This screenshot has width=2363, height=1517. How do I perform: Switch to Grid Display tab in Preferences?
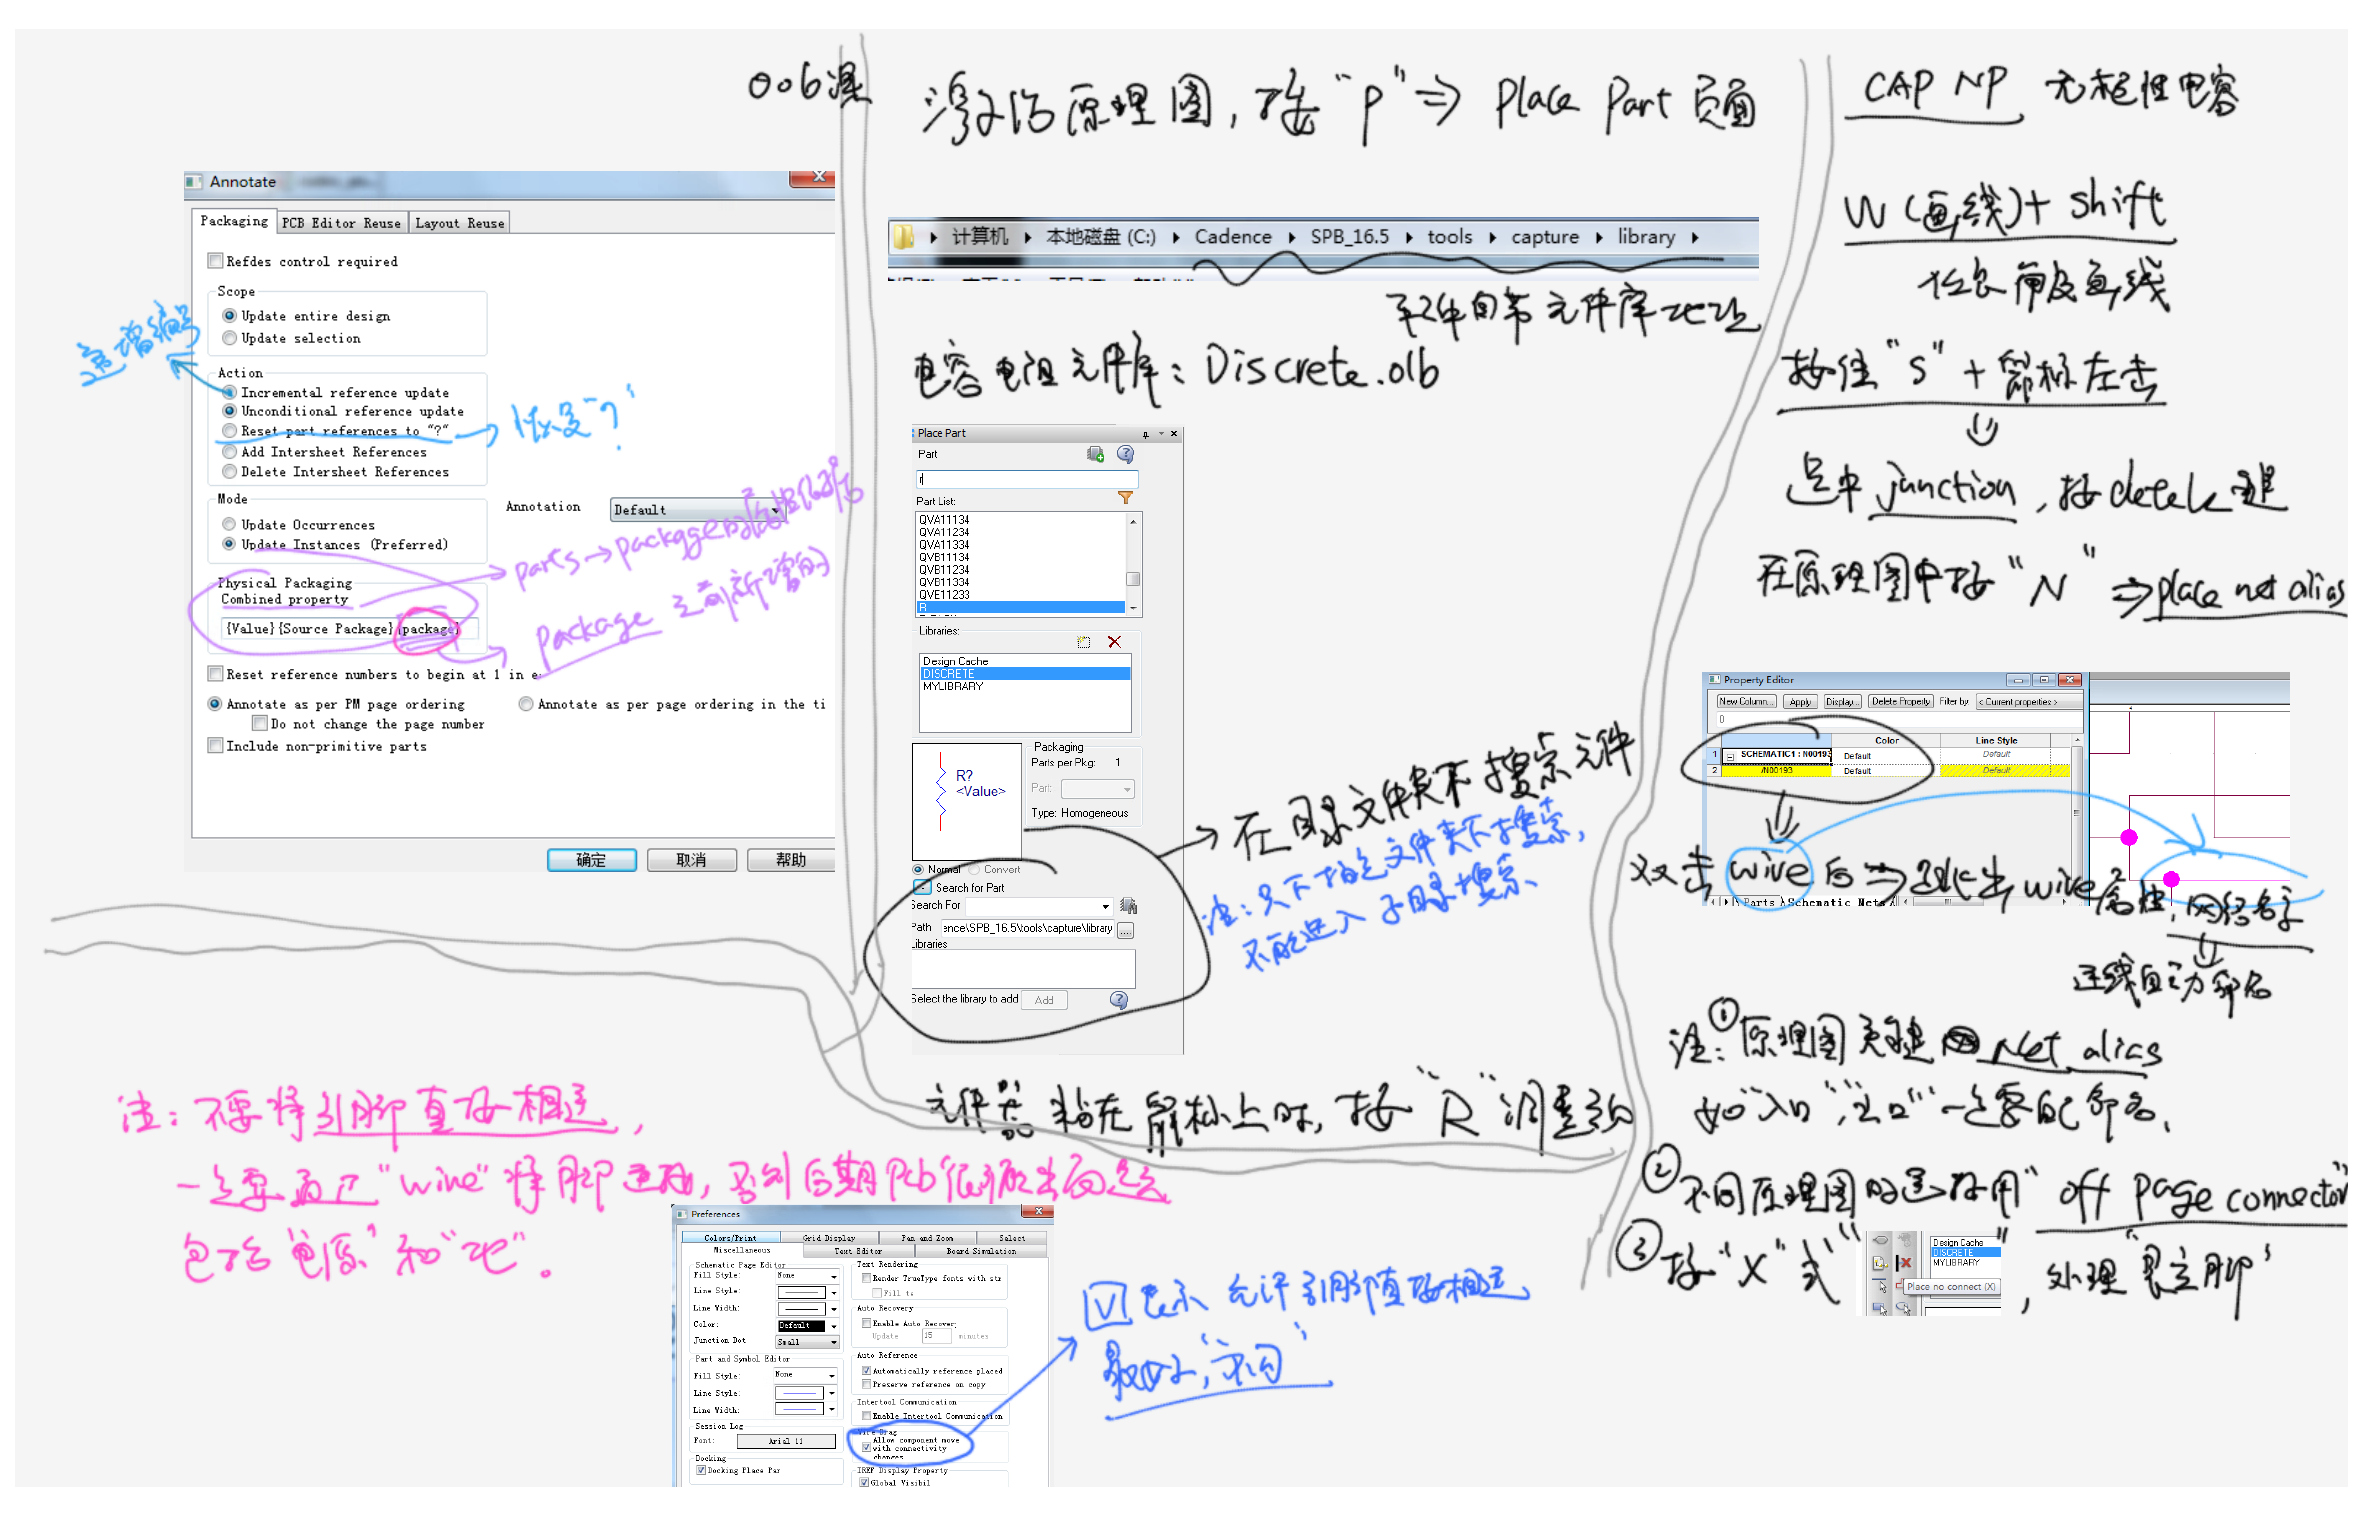[x=829, y=1238]
